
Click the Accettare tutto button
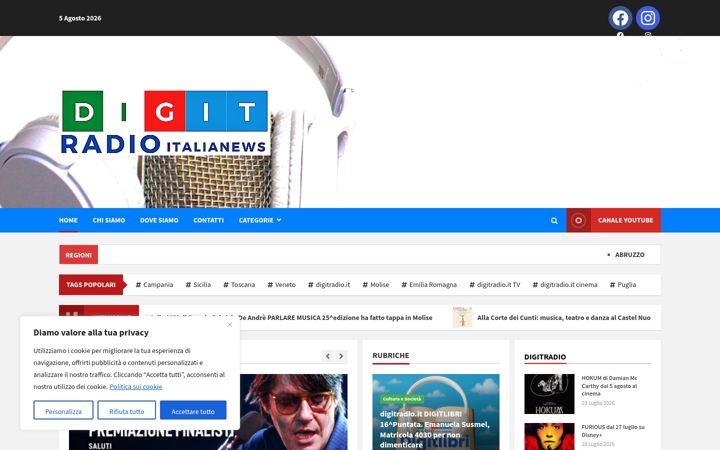(193, 410)
